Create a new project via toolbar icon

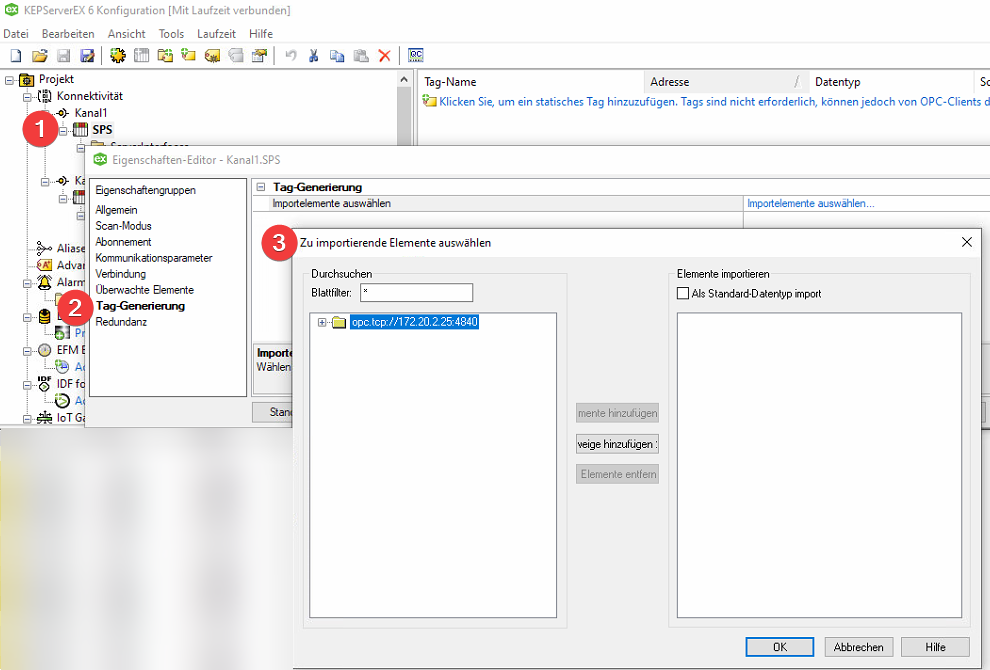tap(16, 56)
